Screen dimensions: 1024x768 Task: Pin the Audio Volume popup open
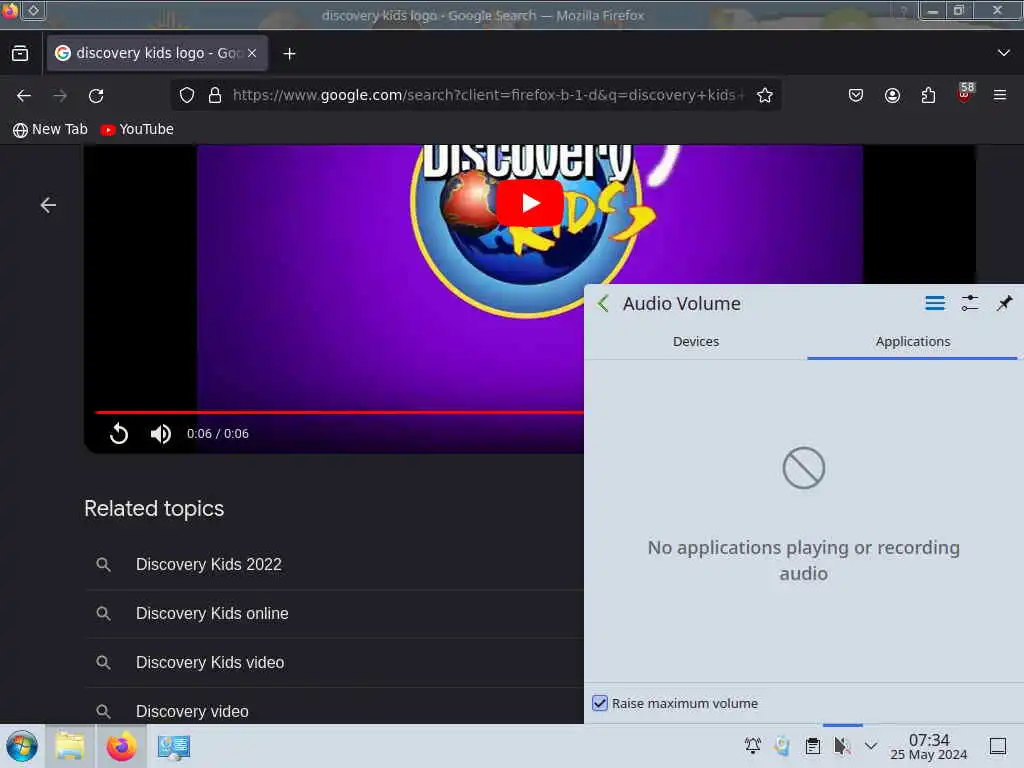[x=1004, y=303]
